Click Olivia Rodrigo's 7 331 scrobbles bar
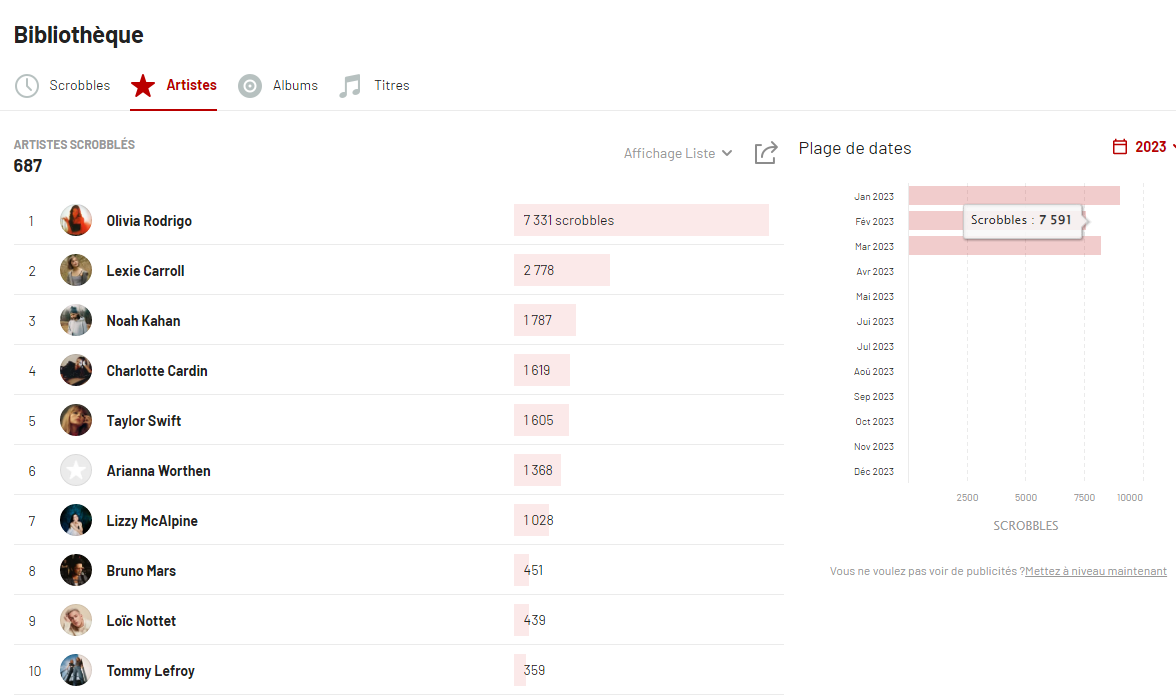 (640, 221)
